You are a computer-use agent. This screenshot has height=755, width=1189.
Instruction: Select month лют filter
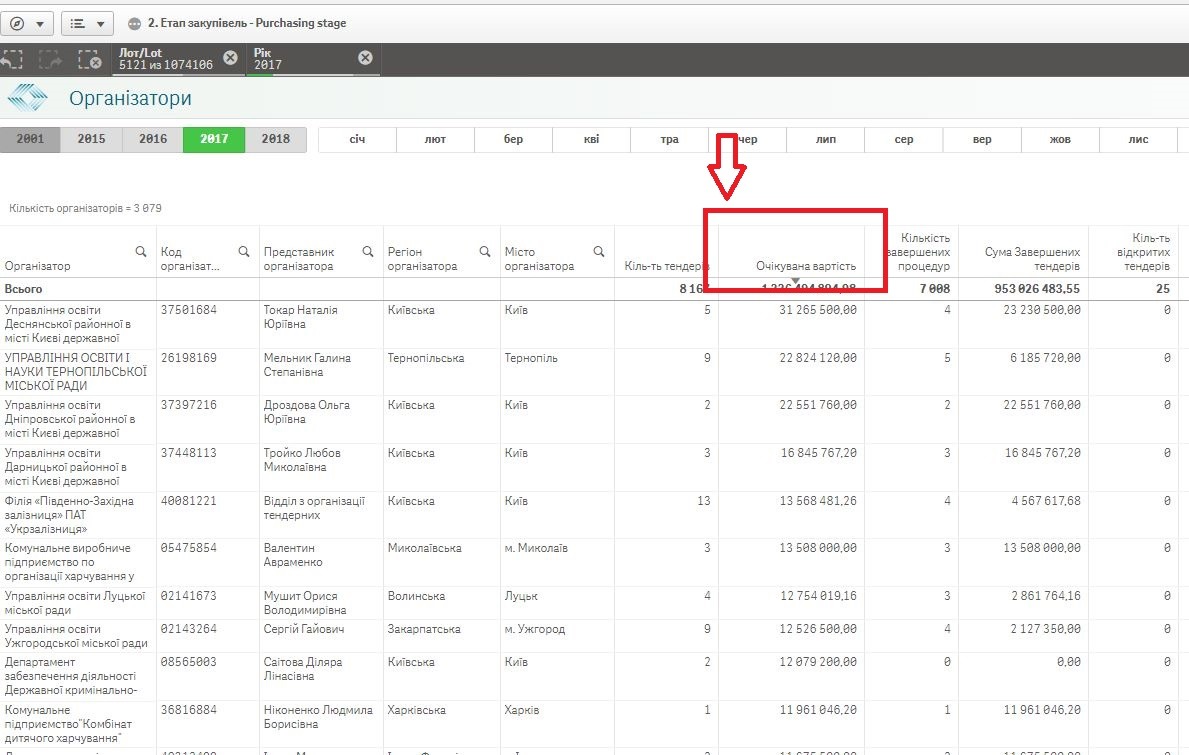[x=435, y=140]
